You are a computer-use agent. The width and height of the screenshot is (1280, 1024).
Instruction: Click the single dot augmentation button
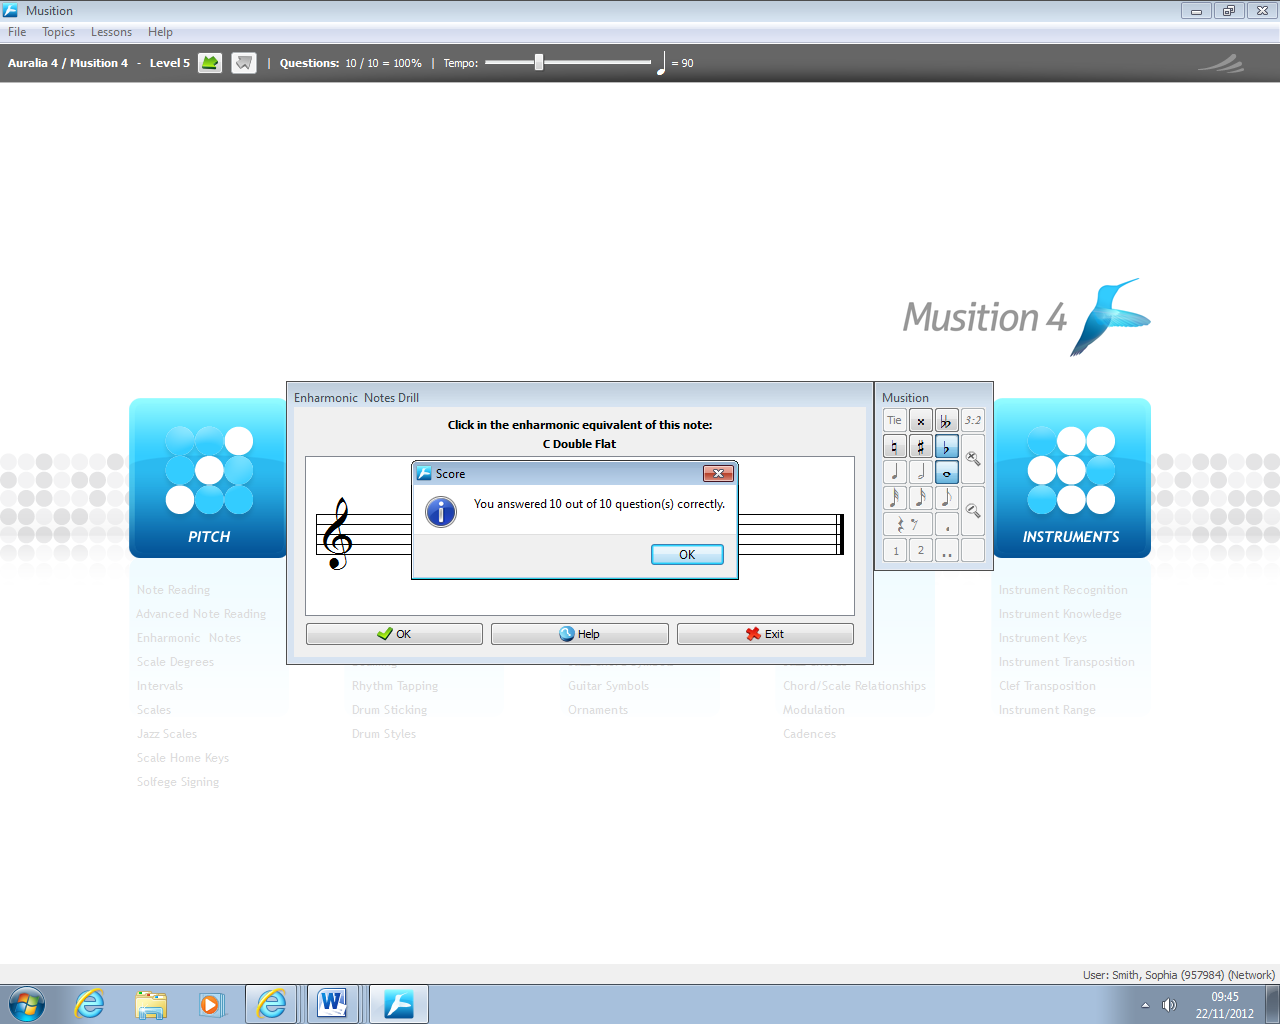tap(946, 524)
